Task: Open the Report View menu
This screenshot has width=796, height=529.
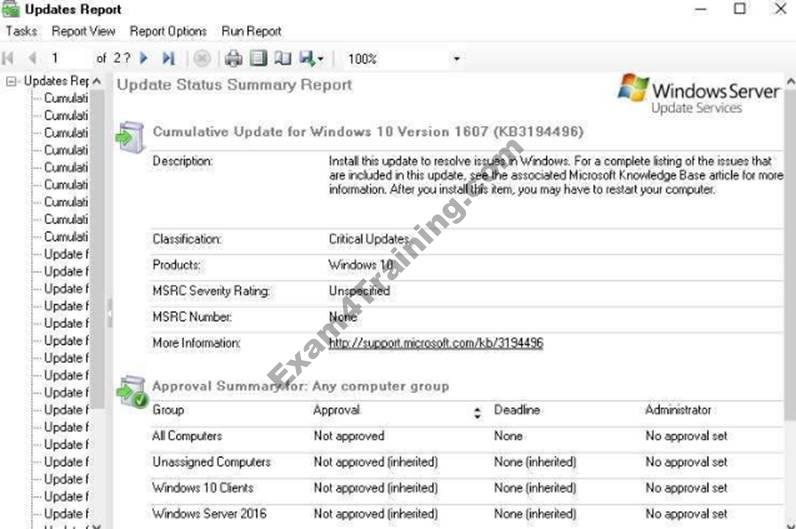Action: pos(83,31)
